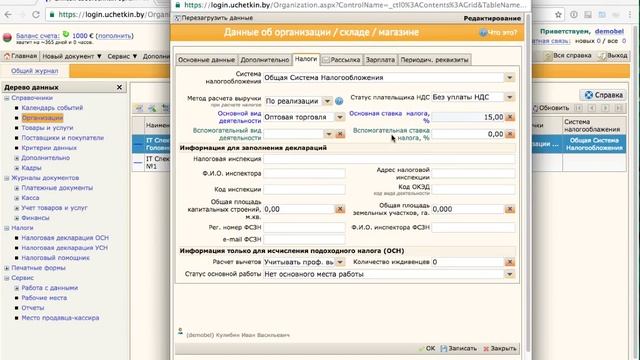Click the Обновить refresh icon
Image resolution: width=640 pixels, height=360 pixels.
point(535,108)
